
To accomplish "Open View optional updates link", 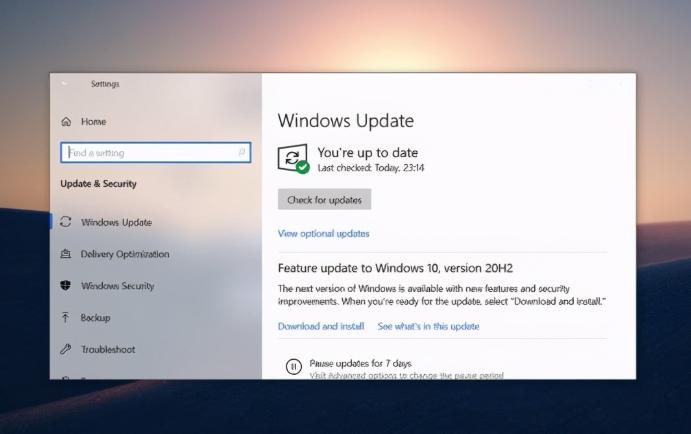I will pos(323,234).
